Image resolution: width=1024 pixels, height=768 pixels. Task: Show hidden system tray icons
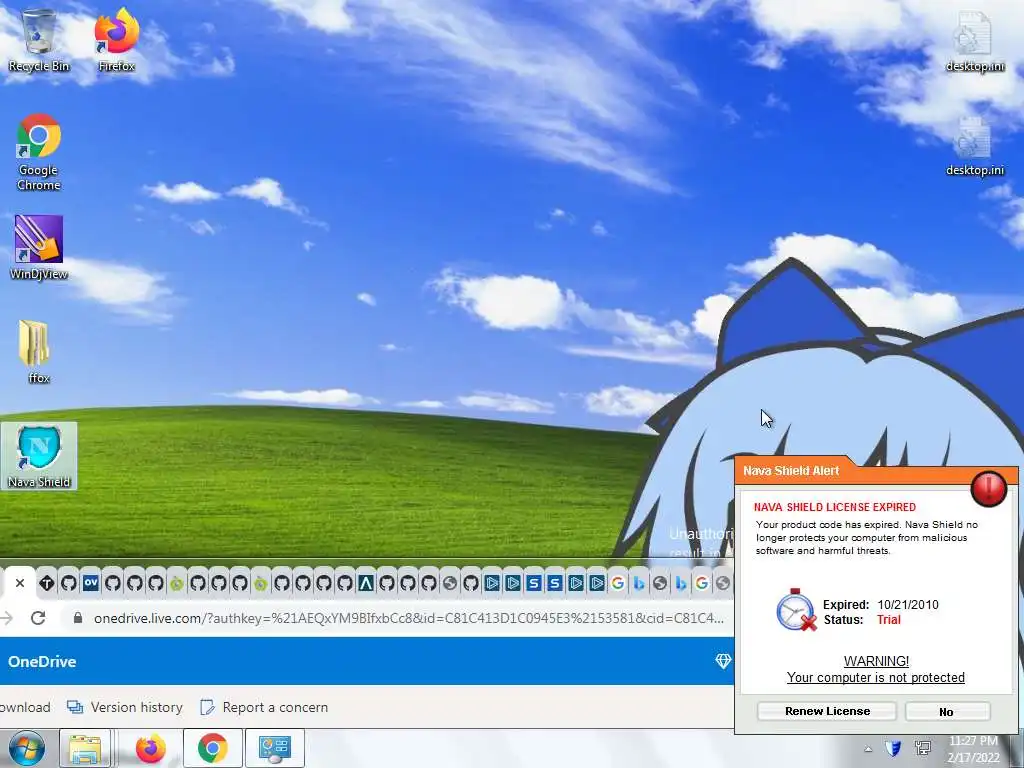click(x=868, y=749)
